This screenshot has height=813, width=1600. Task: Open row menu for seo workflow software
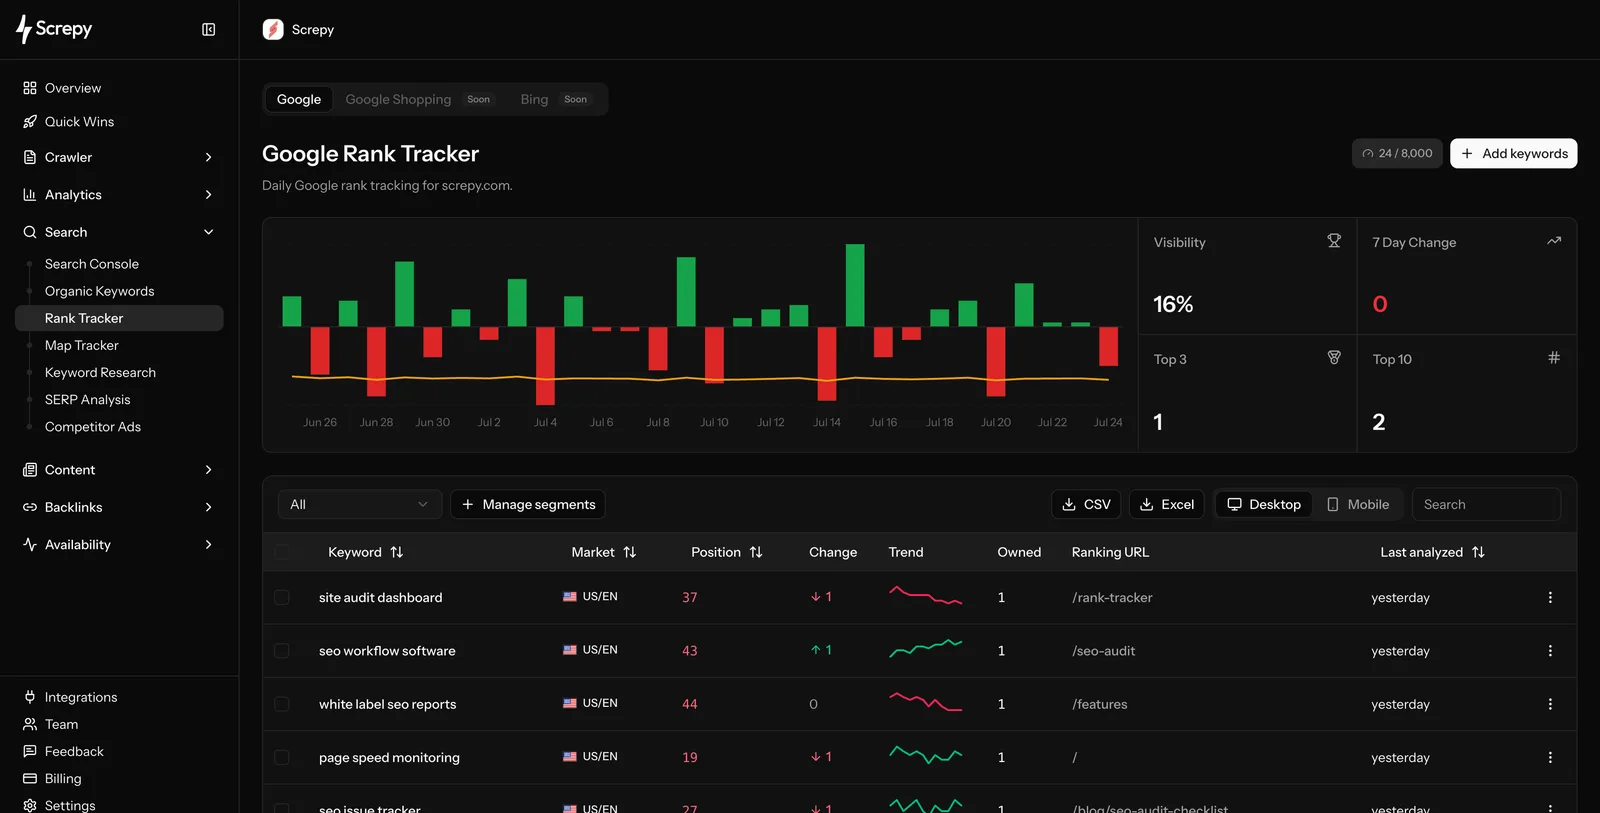1550,651
